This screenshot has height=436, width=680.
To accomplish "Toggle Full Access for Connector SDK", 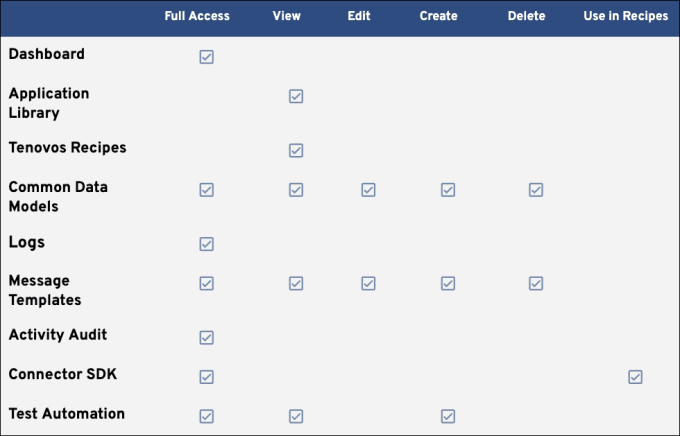I will (206, 377).
